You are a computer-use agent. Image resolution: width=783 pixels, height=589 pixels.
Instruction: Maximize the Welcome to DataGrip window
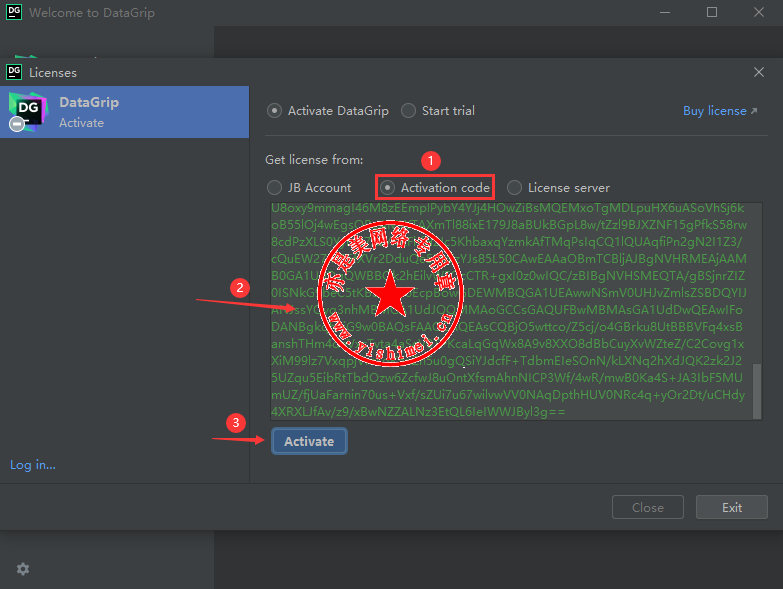[x=712, y=12]
